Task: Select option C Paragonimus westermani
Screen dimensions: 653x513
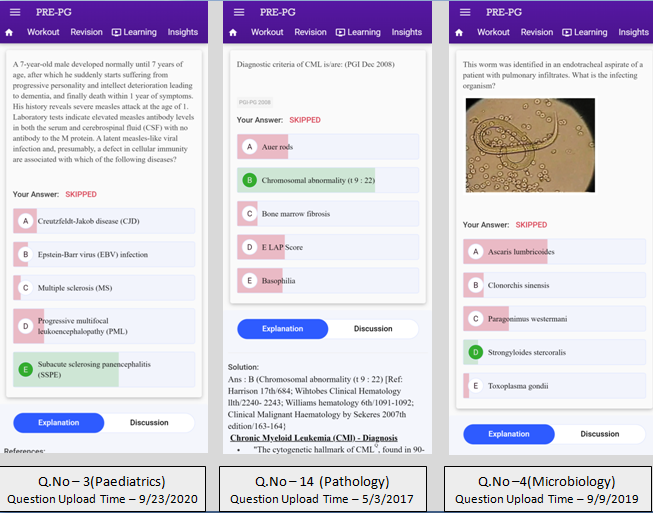Action: (554, 319)
